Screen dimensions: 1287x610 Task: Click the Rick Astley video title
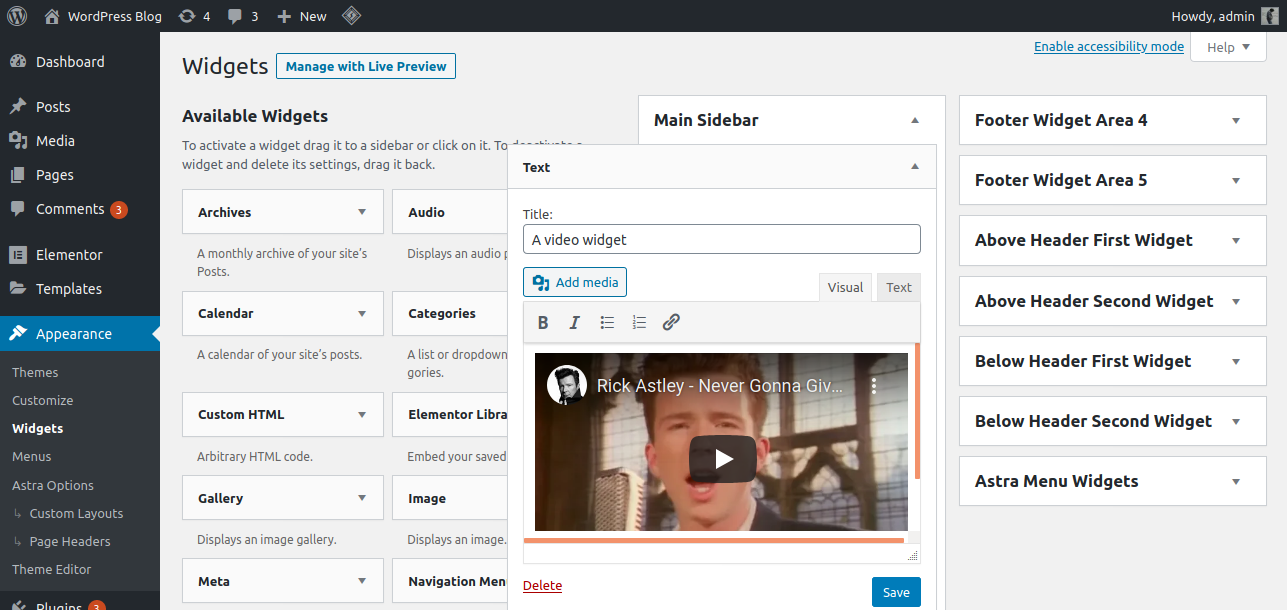click(x=720, y=385)
